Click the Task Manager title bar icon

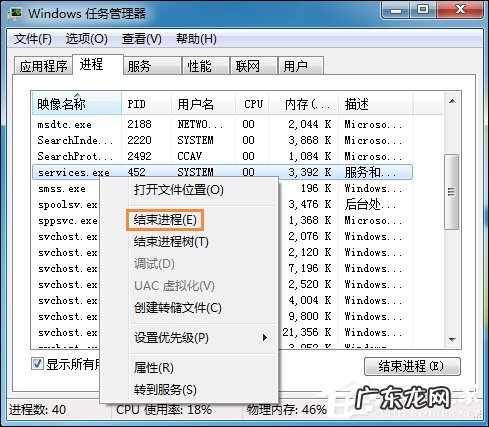15,13
